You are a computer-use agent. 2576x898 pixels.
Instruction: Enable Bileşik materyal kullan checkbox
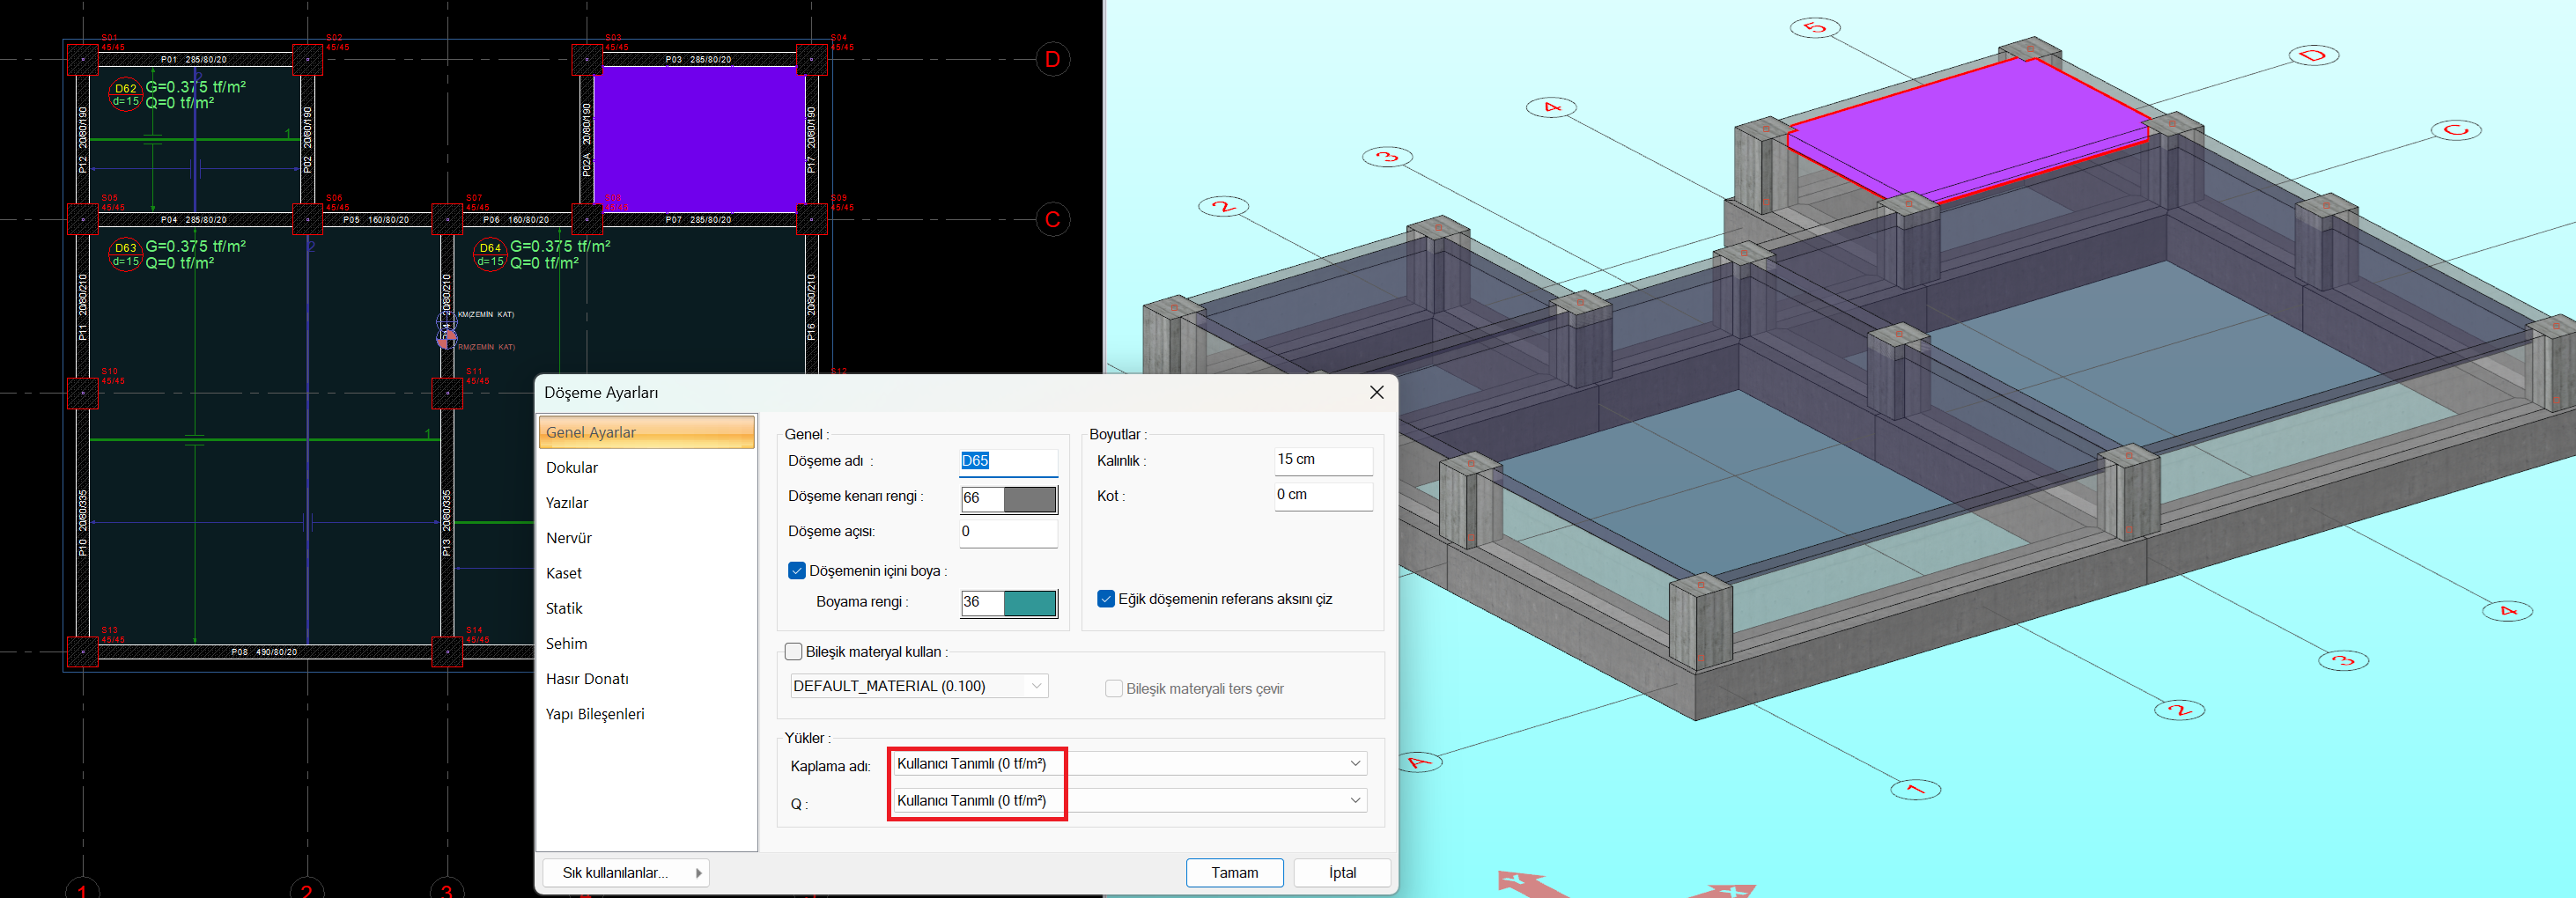(794, 652)
